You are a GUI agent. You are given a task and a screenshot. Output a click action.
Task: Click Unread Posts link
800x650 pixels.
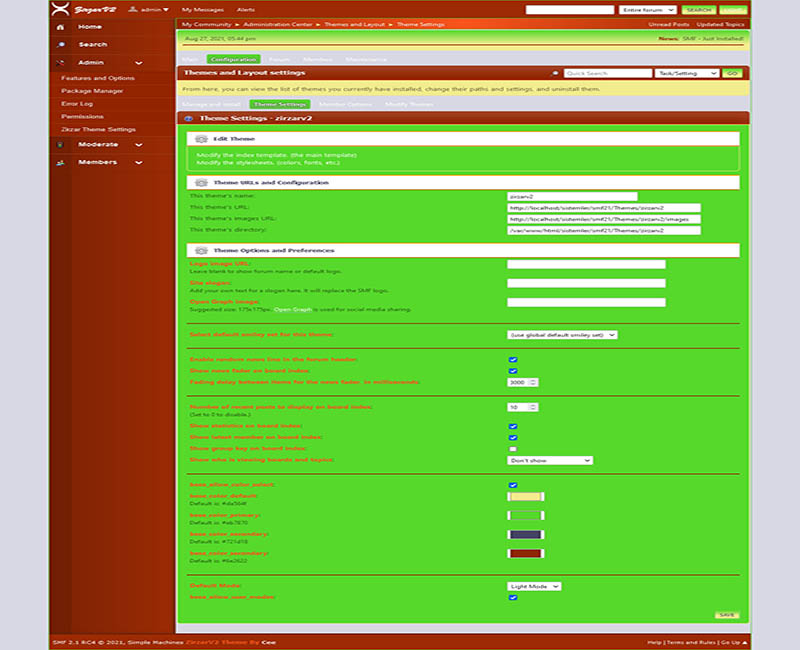pos(668,24)
